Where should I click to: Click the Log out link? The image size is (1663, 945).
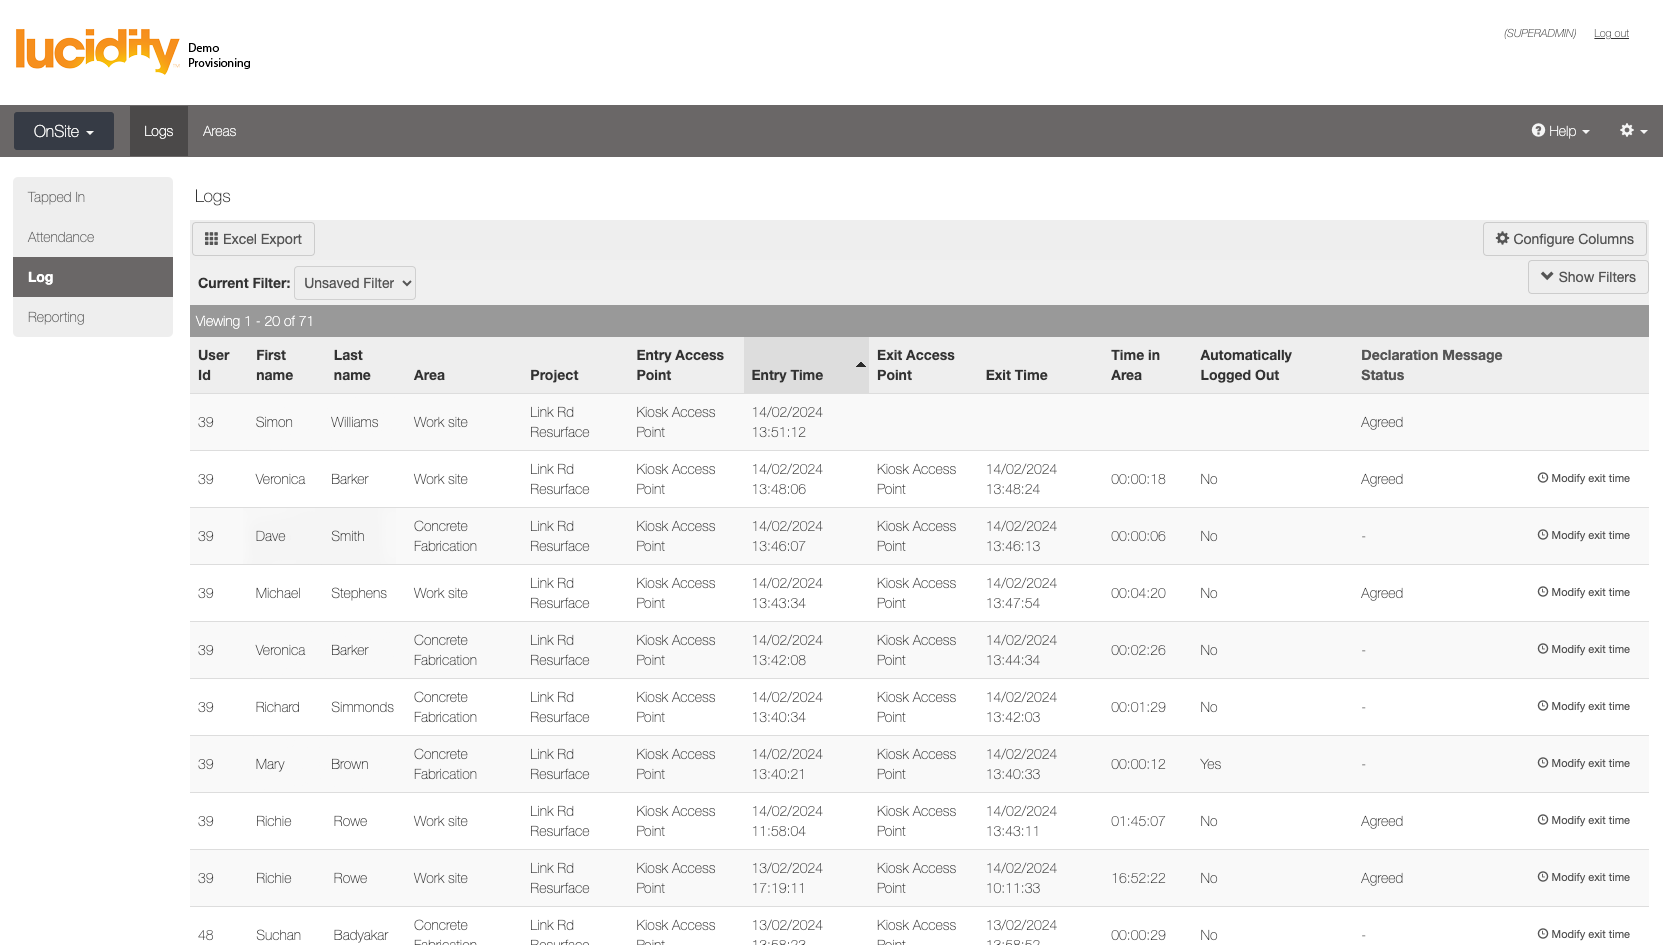tap(1610, 34)
